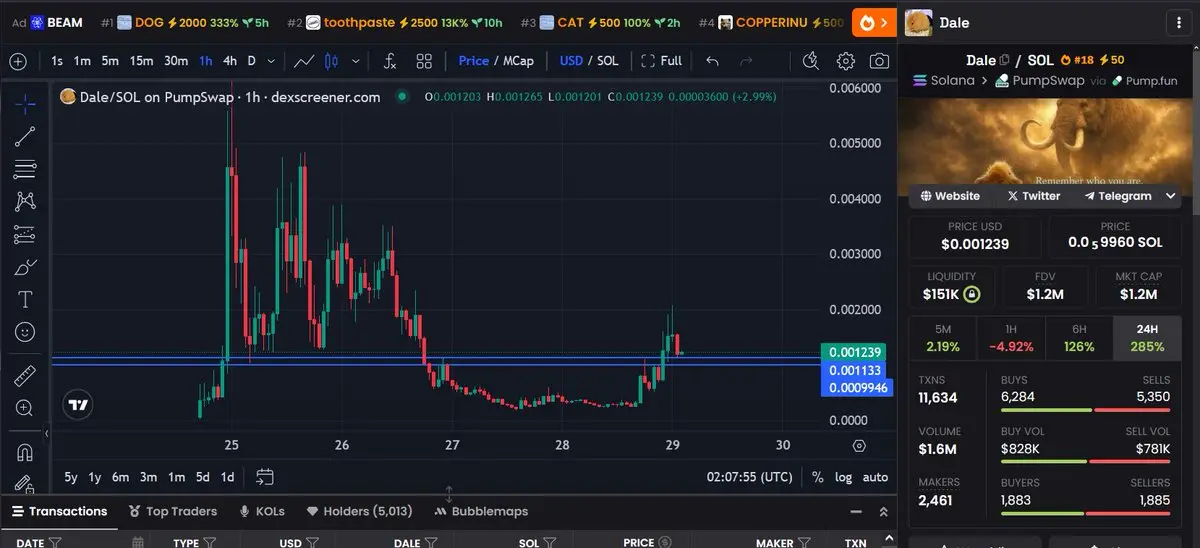
Task: Take a chart snapshot with the camera icon
Action: 879,61
